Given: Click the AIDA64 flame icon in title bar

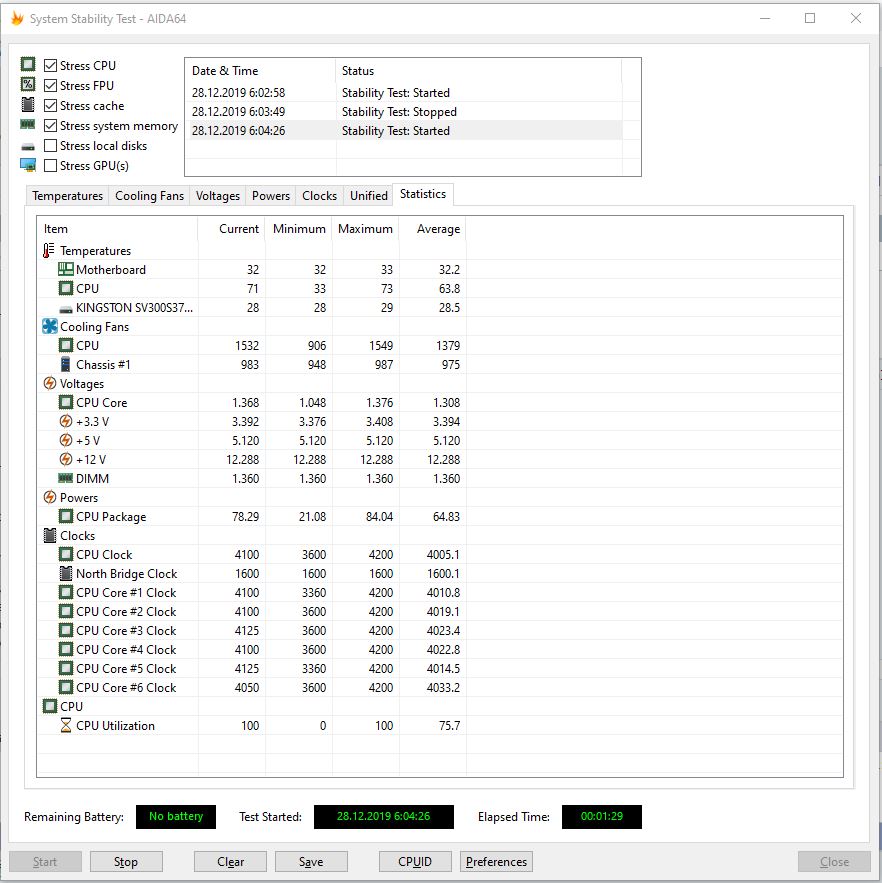Looking at the screenshot, I should [x=17, y=18].
